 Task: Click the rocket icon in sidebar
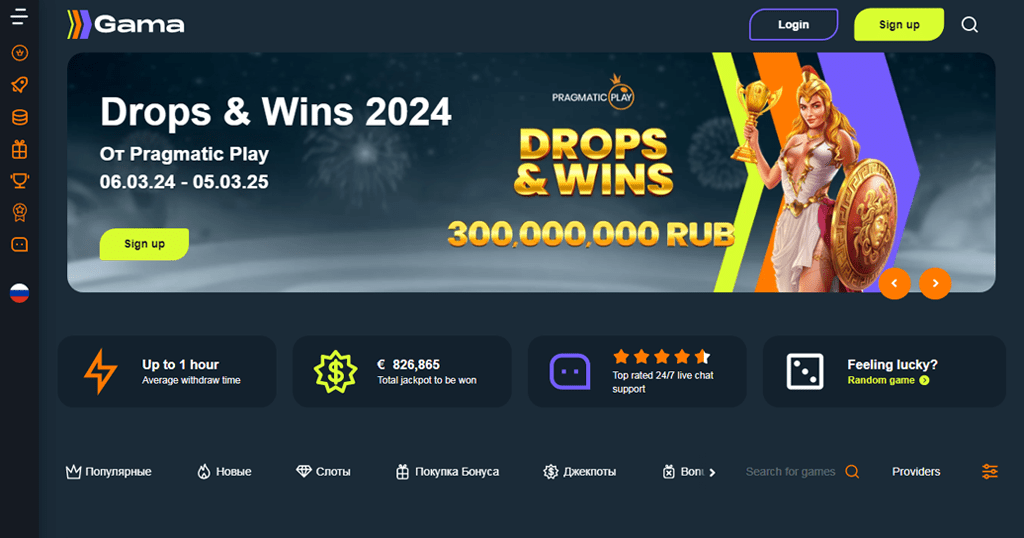point(20,85)
